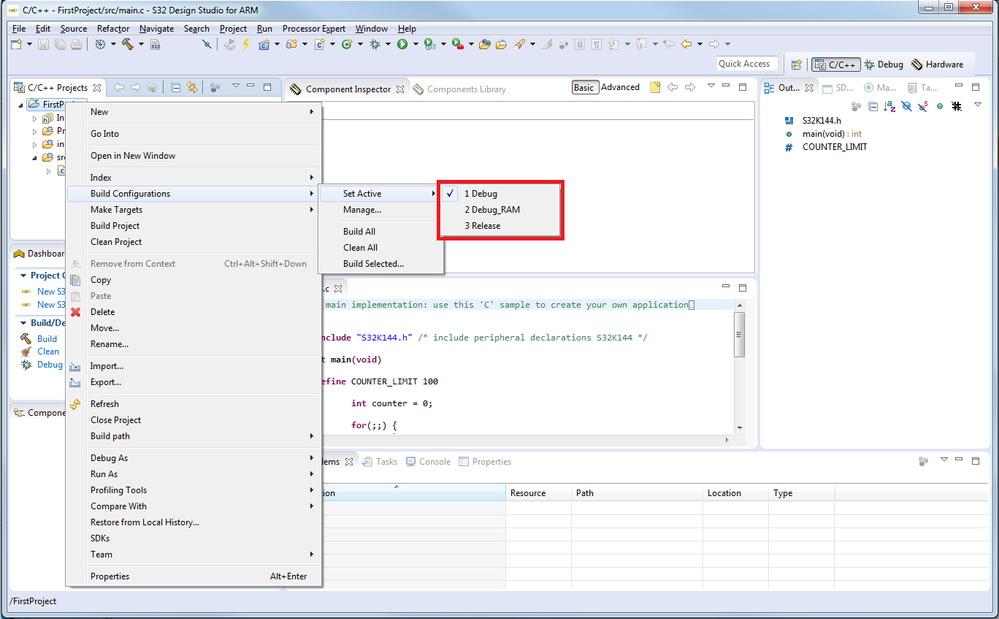
Task: Click the Debug bug icon in the main toolbar
Action: pos(375,44)
